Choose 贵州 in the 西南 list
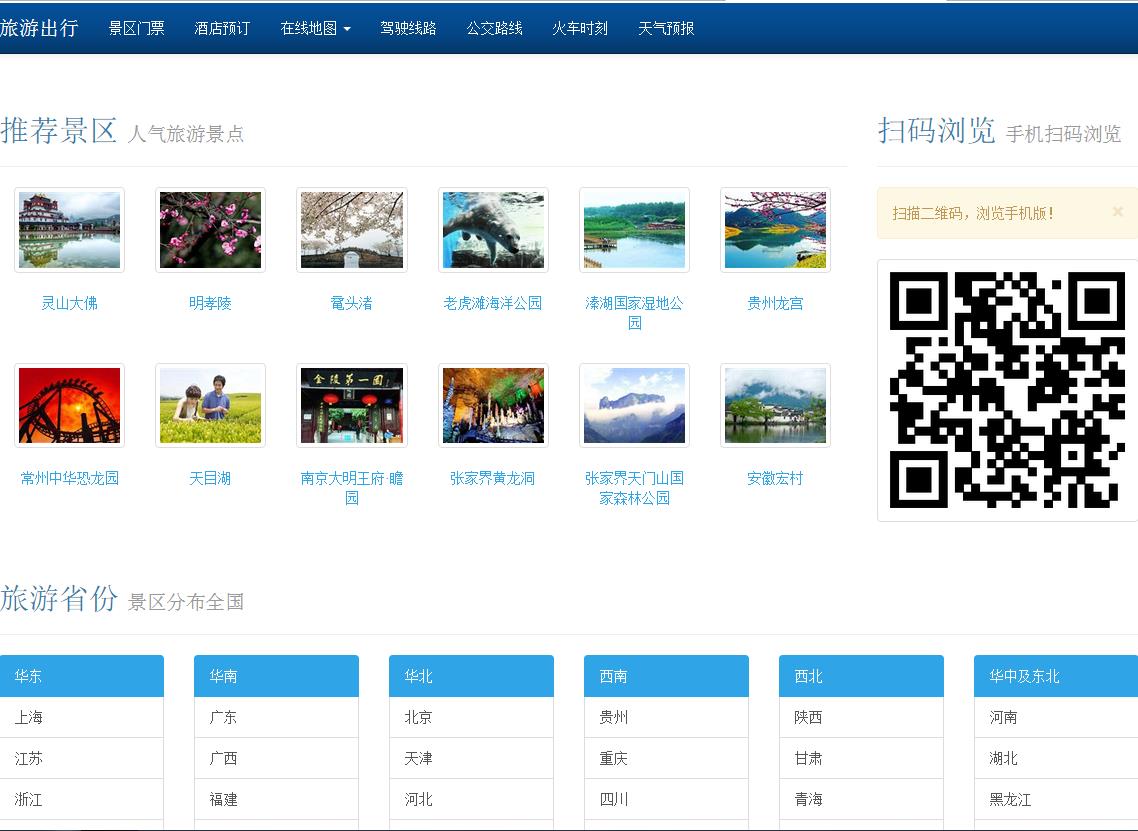Viewport: 1138px width, 831px height. coord(666,718)
